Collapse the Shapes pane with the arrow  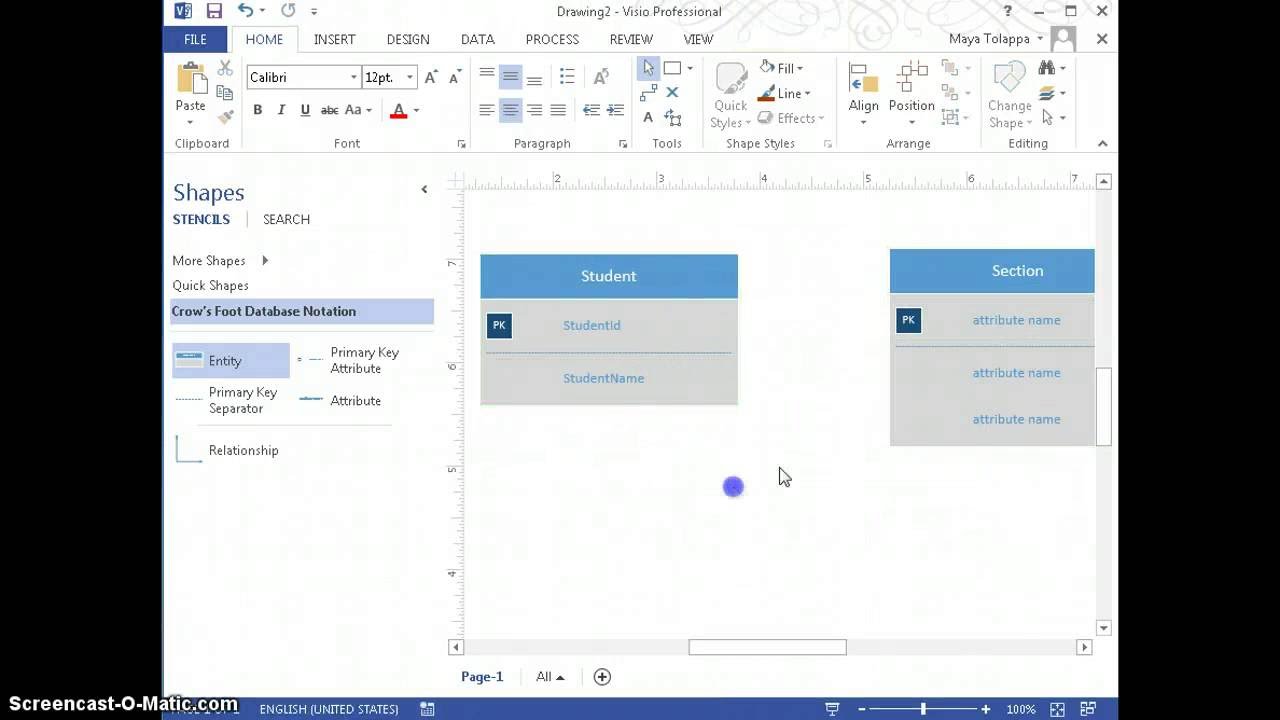click(x=424, y=189)
